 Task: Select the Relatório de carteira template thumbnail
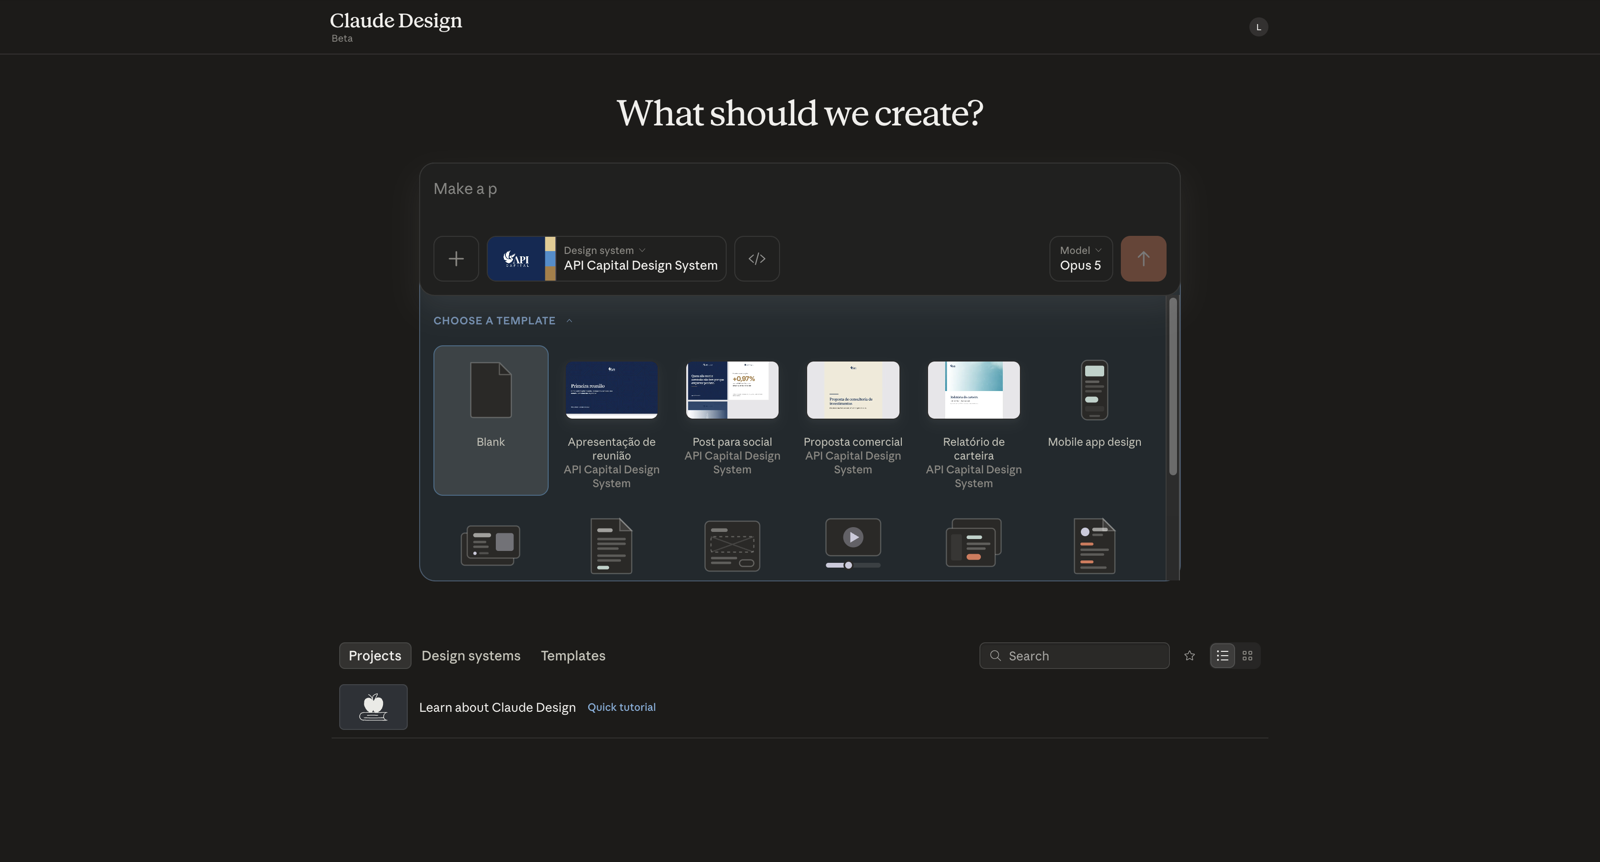point(974,390)
